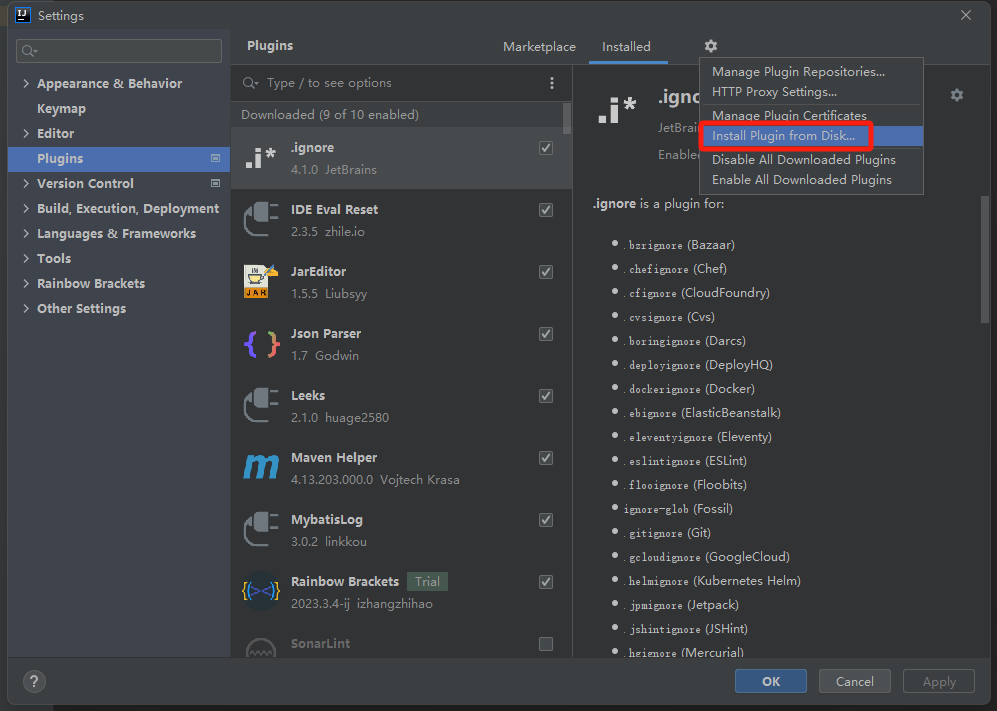Switch to the Installed tab
This screenshot has width=997, height=711.
pyautogui.click(x=626, y=46)
